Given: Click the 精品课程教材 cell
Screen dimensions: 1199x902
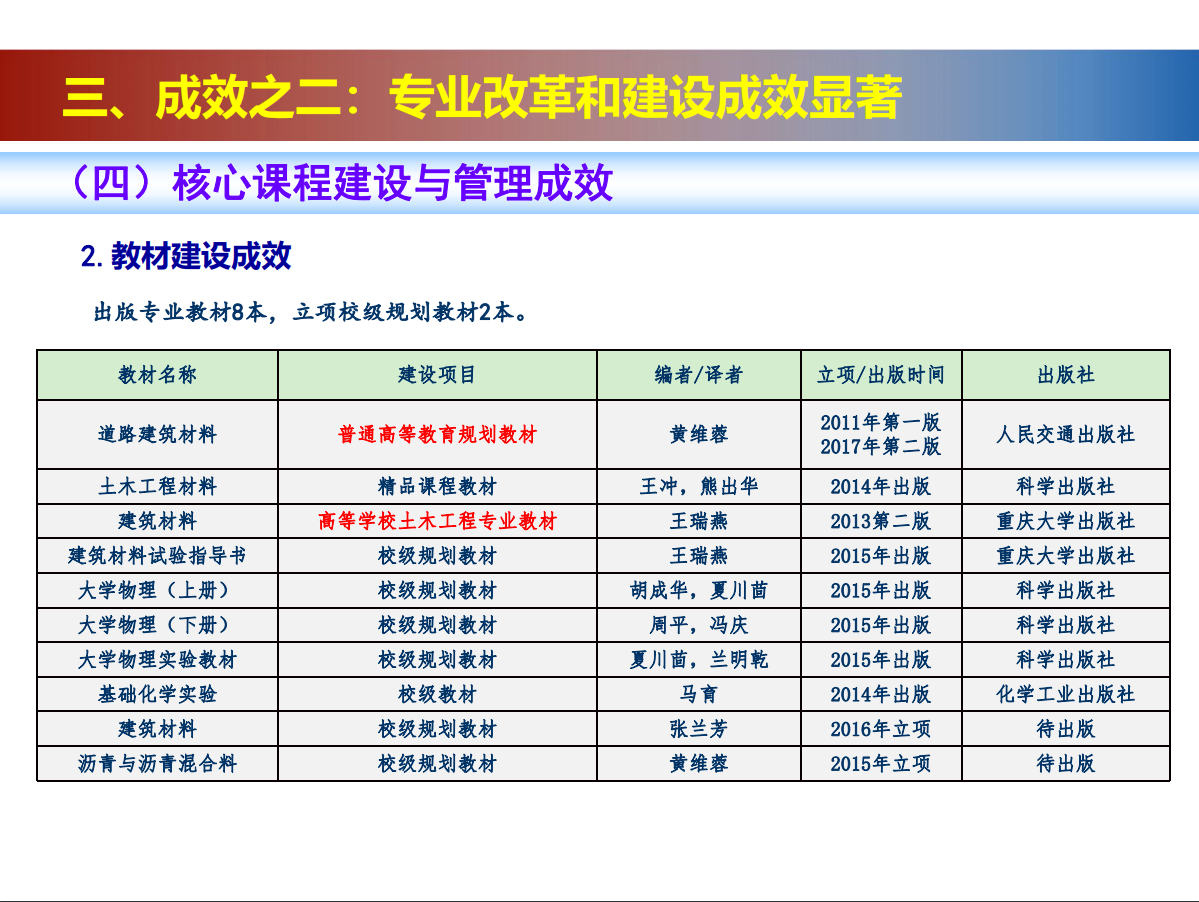Looking at the screenshot, I should [437, 487].
